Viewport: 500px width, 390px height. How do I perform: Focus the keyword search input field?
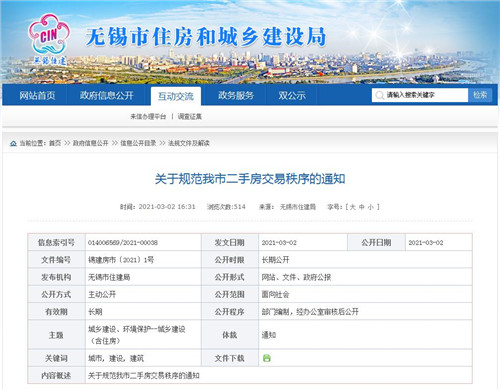(x=420, y=95)
